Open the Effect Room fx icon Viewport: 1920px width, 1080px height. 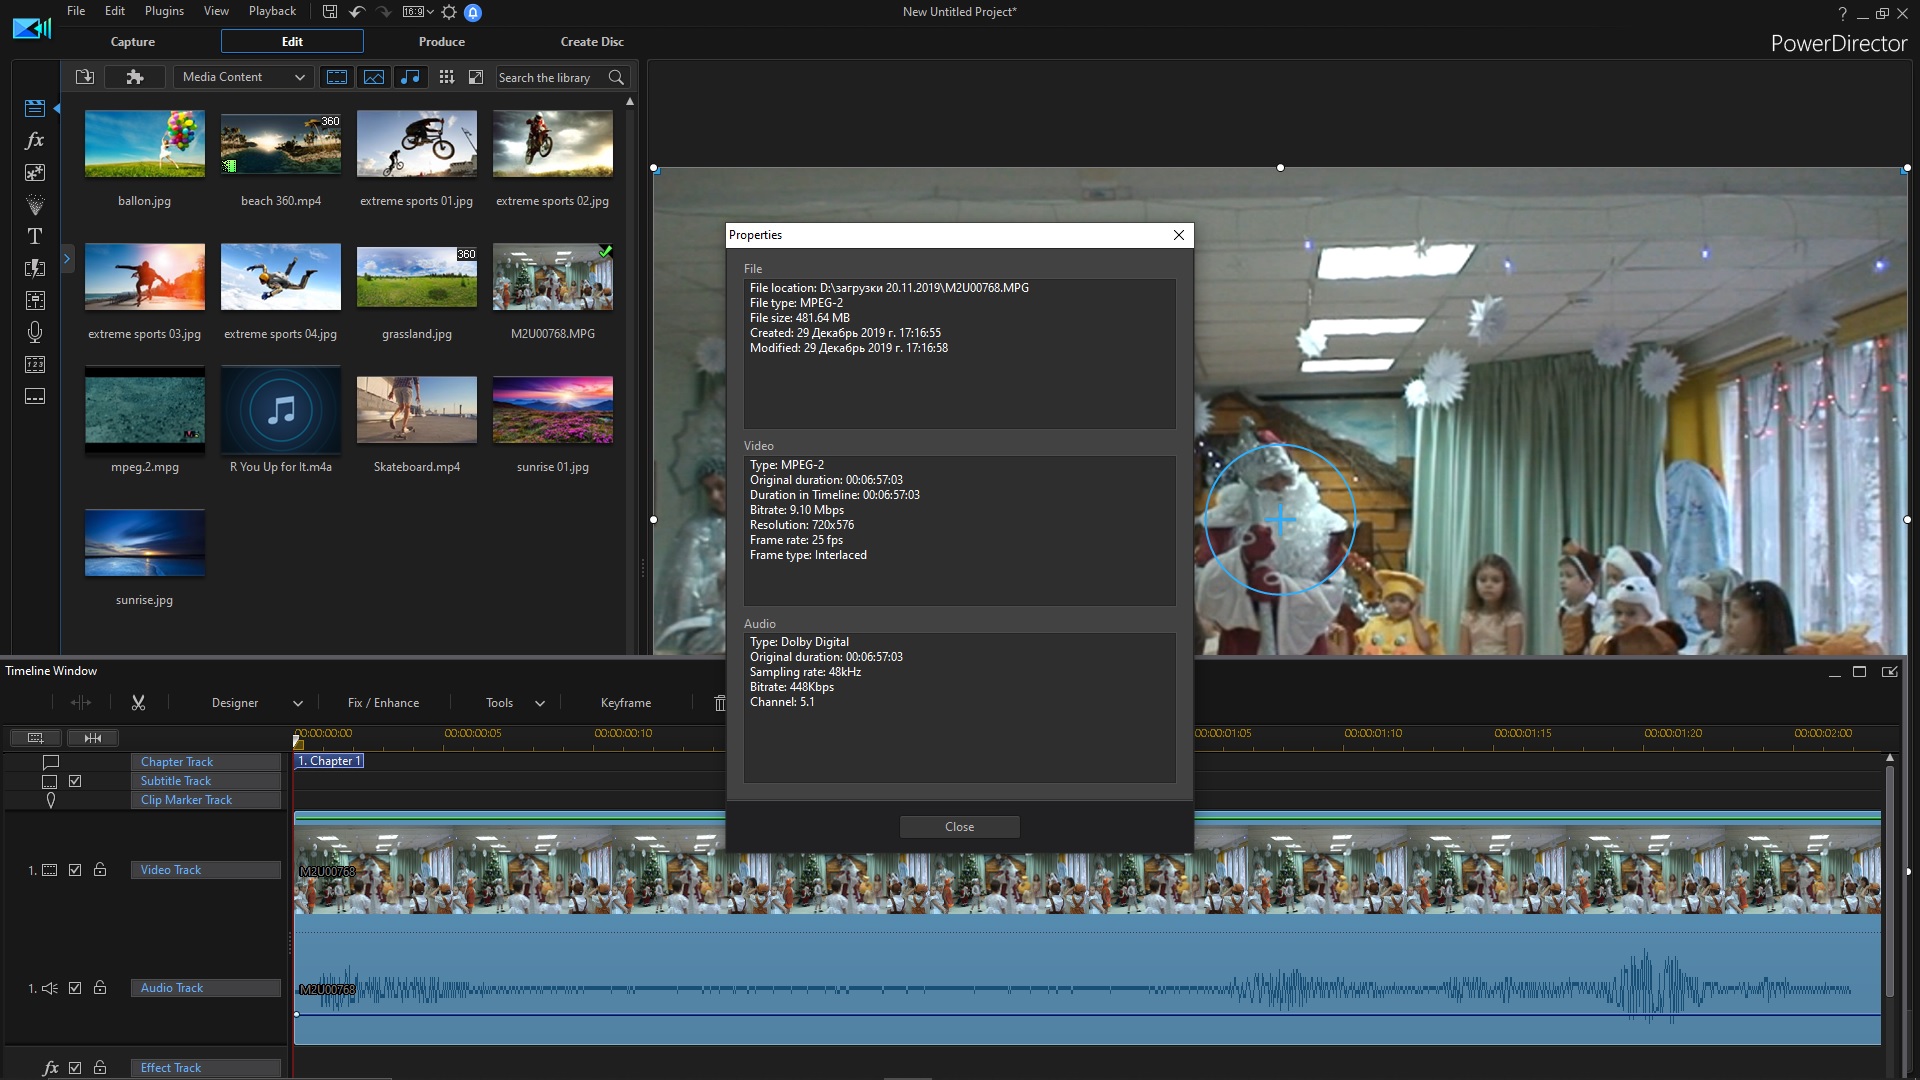pyautogui.click(x=34, y=140)
